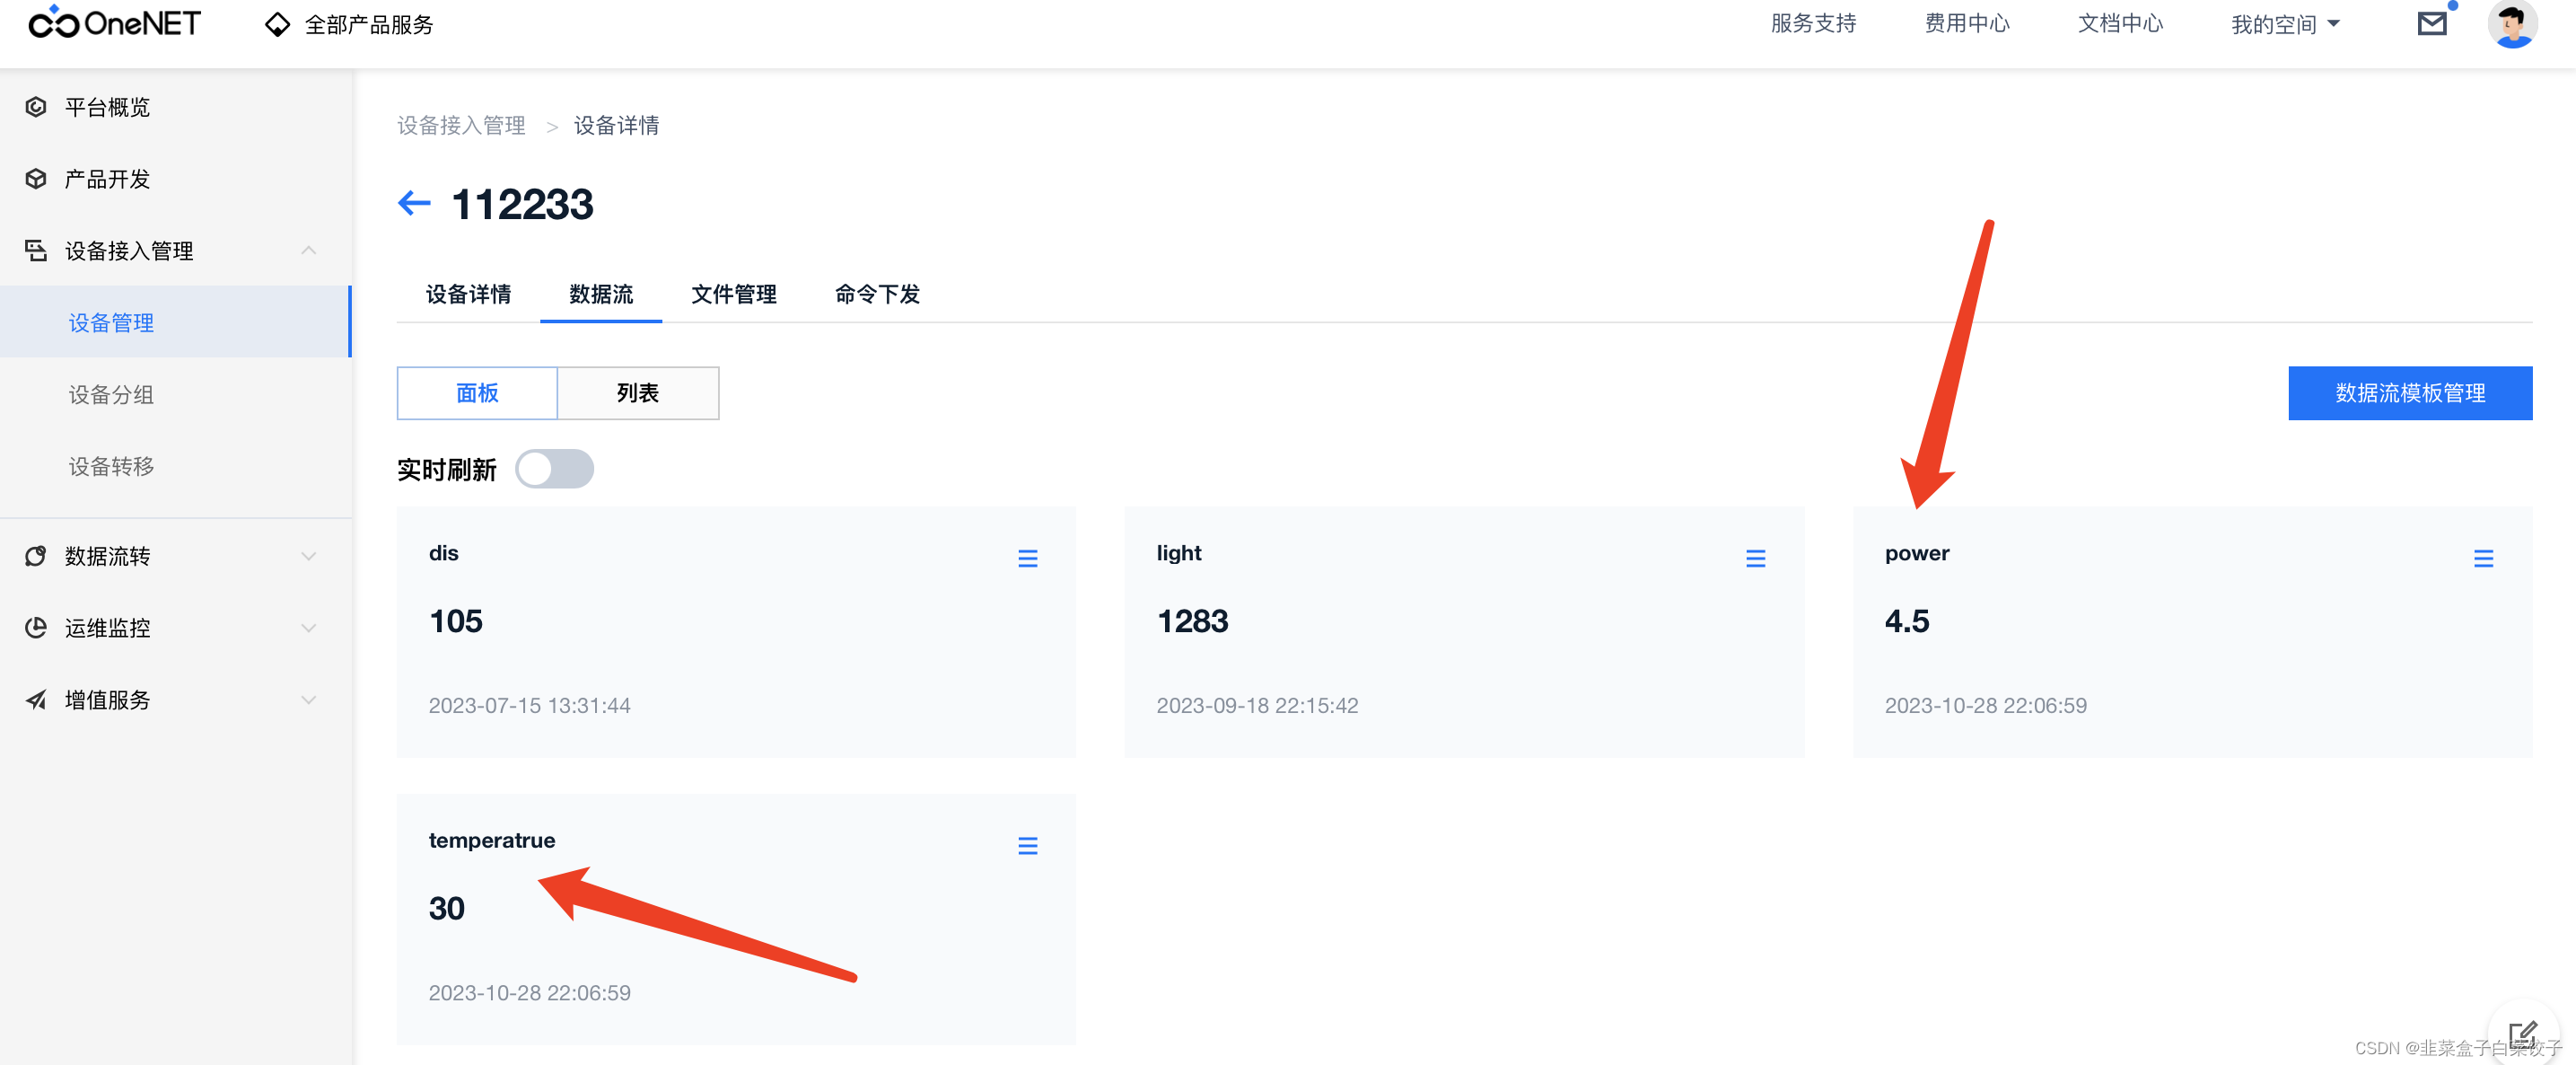Screen dimensions: 2576x1065
Task: Click the 数据流模板管理 button
Action: click(x=2409, y=393)
